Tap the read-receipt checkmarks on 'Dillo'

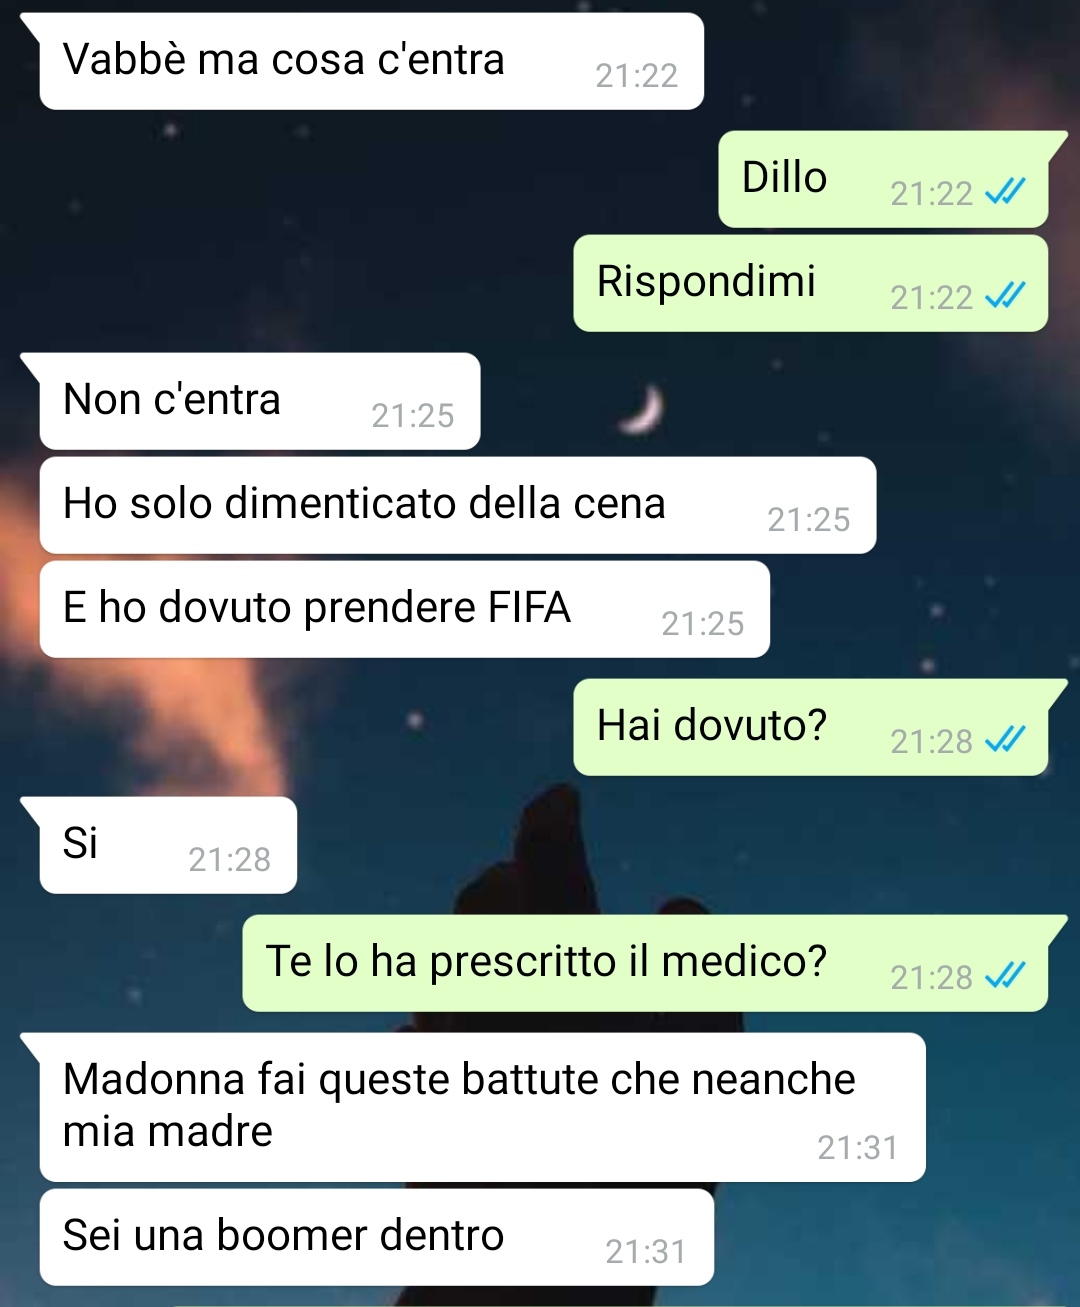tap(1005, 191)
